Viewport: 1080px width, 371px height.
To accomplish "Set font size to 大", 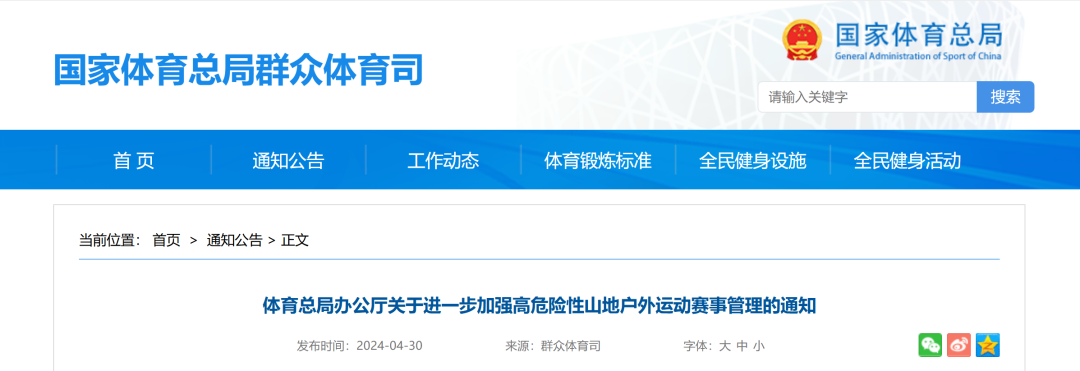I will point(725,346).
